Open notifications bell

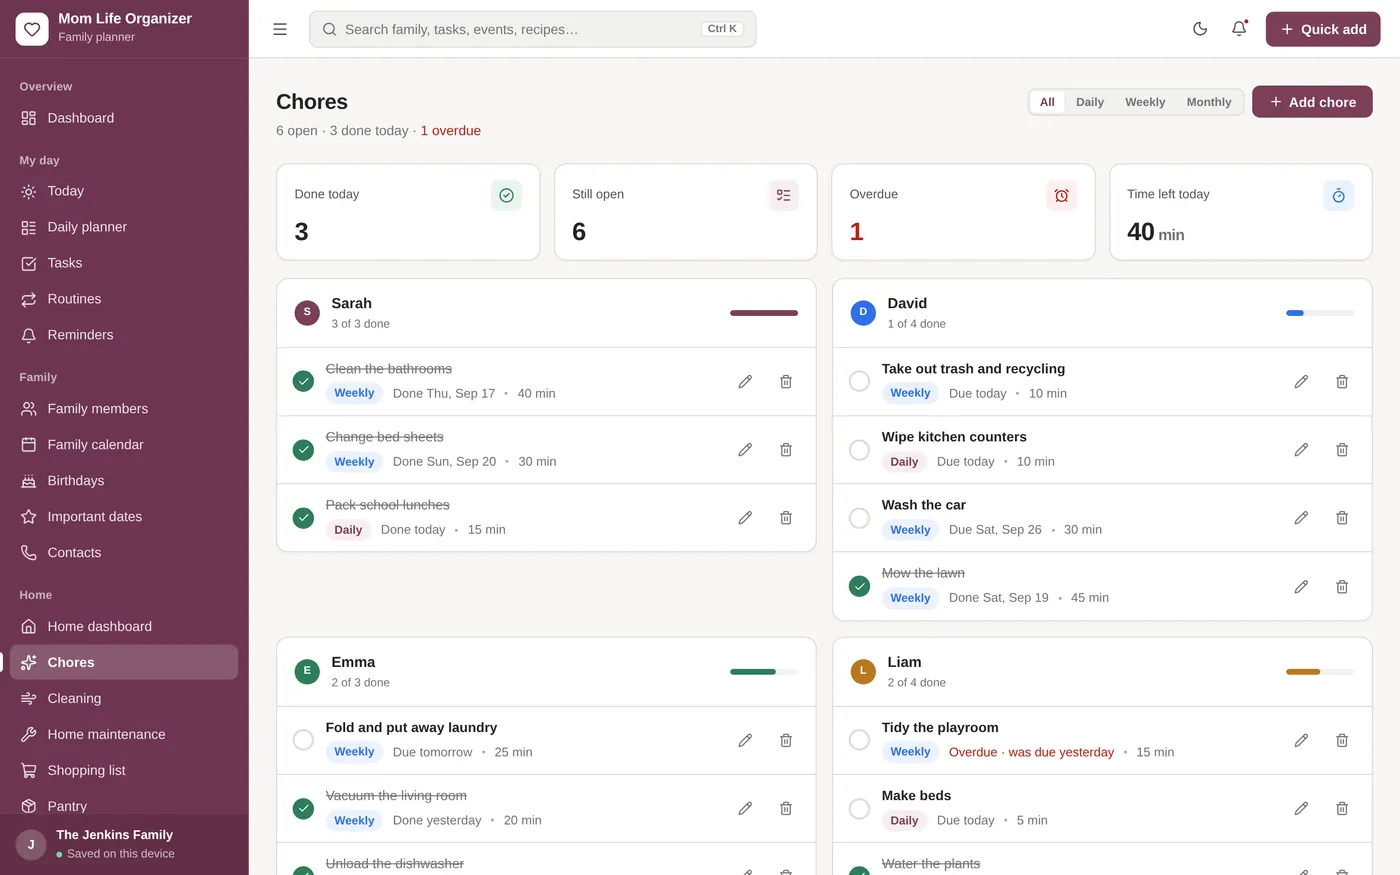1239,29
